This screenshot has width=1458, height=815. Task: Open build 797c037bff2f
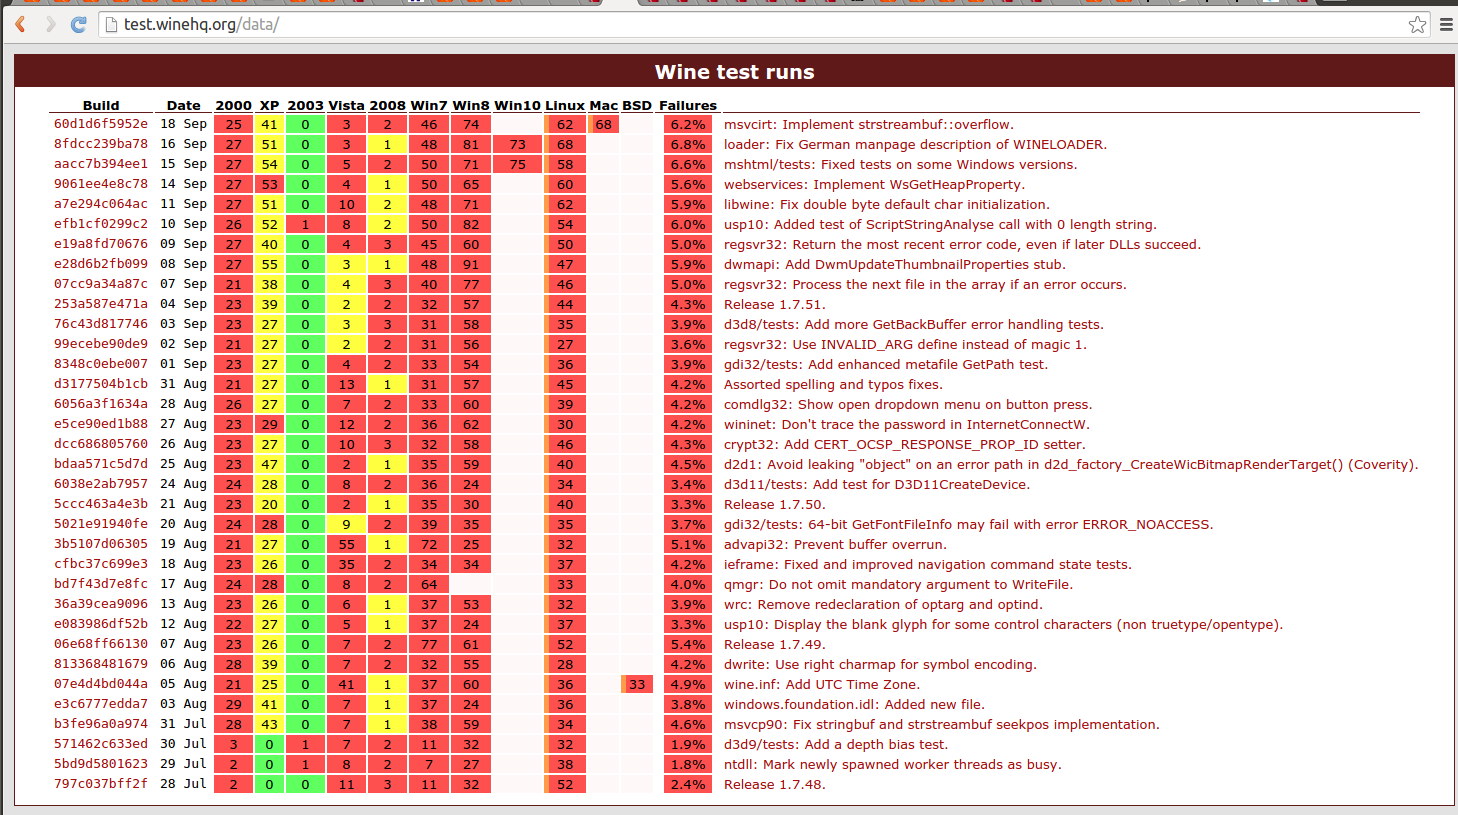point(101,784)
